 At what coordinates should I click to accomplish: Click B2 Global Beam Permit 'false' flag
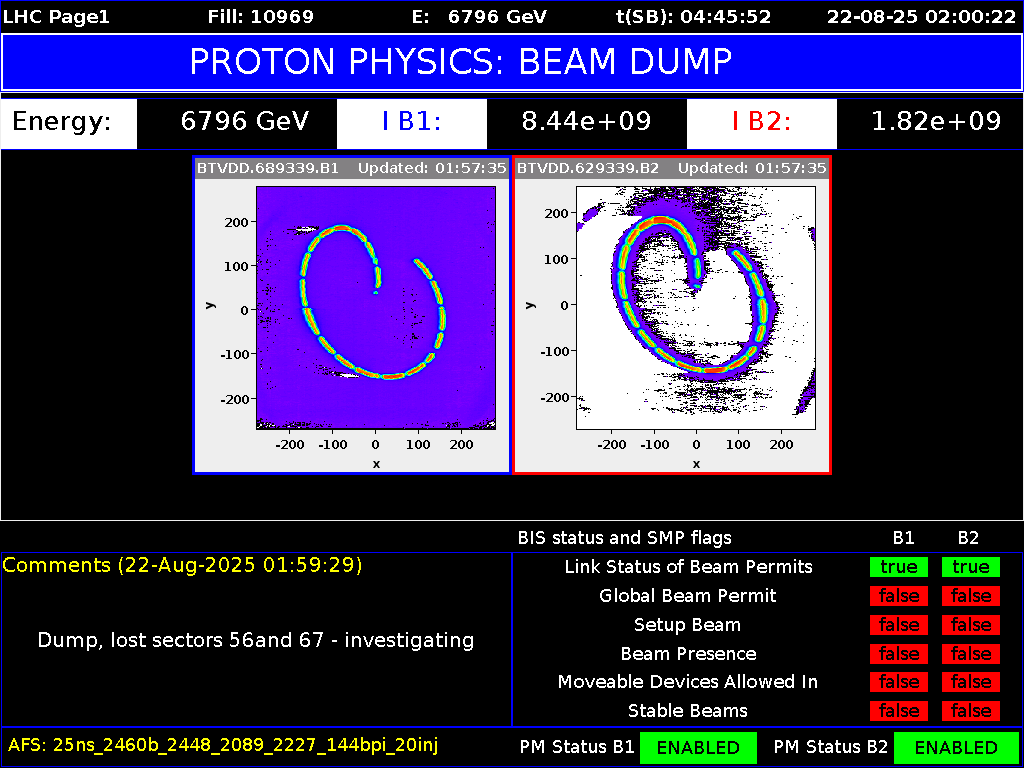pyautogui.click(x=970, y=596)
